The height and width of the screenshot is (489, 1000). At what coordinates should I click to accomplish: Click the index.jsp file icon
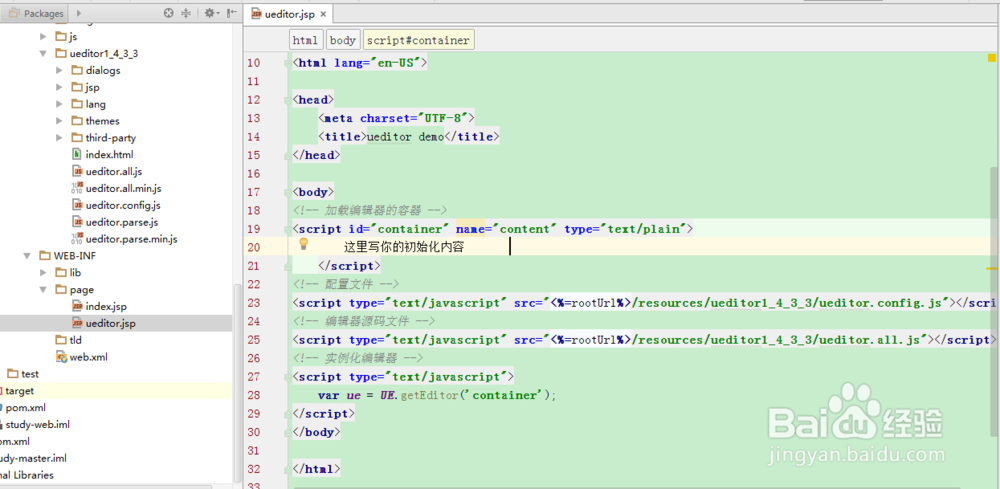coord(77,307)
